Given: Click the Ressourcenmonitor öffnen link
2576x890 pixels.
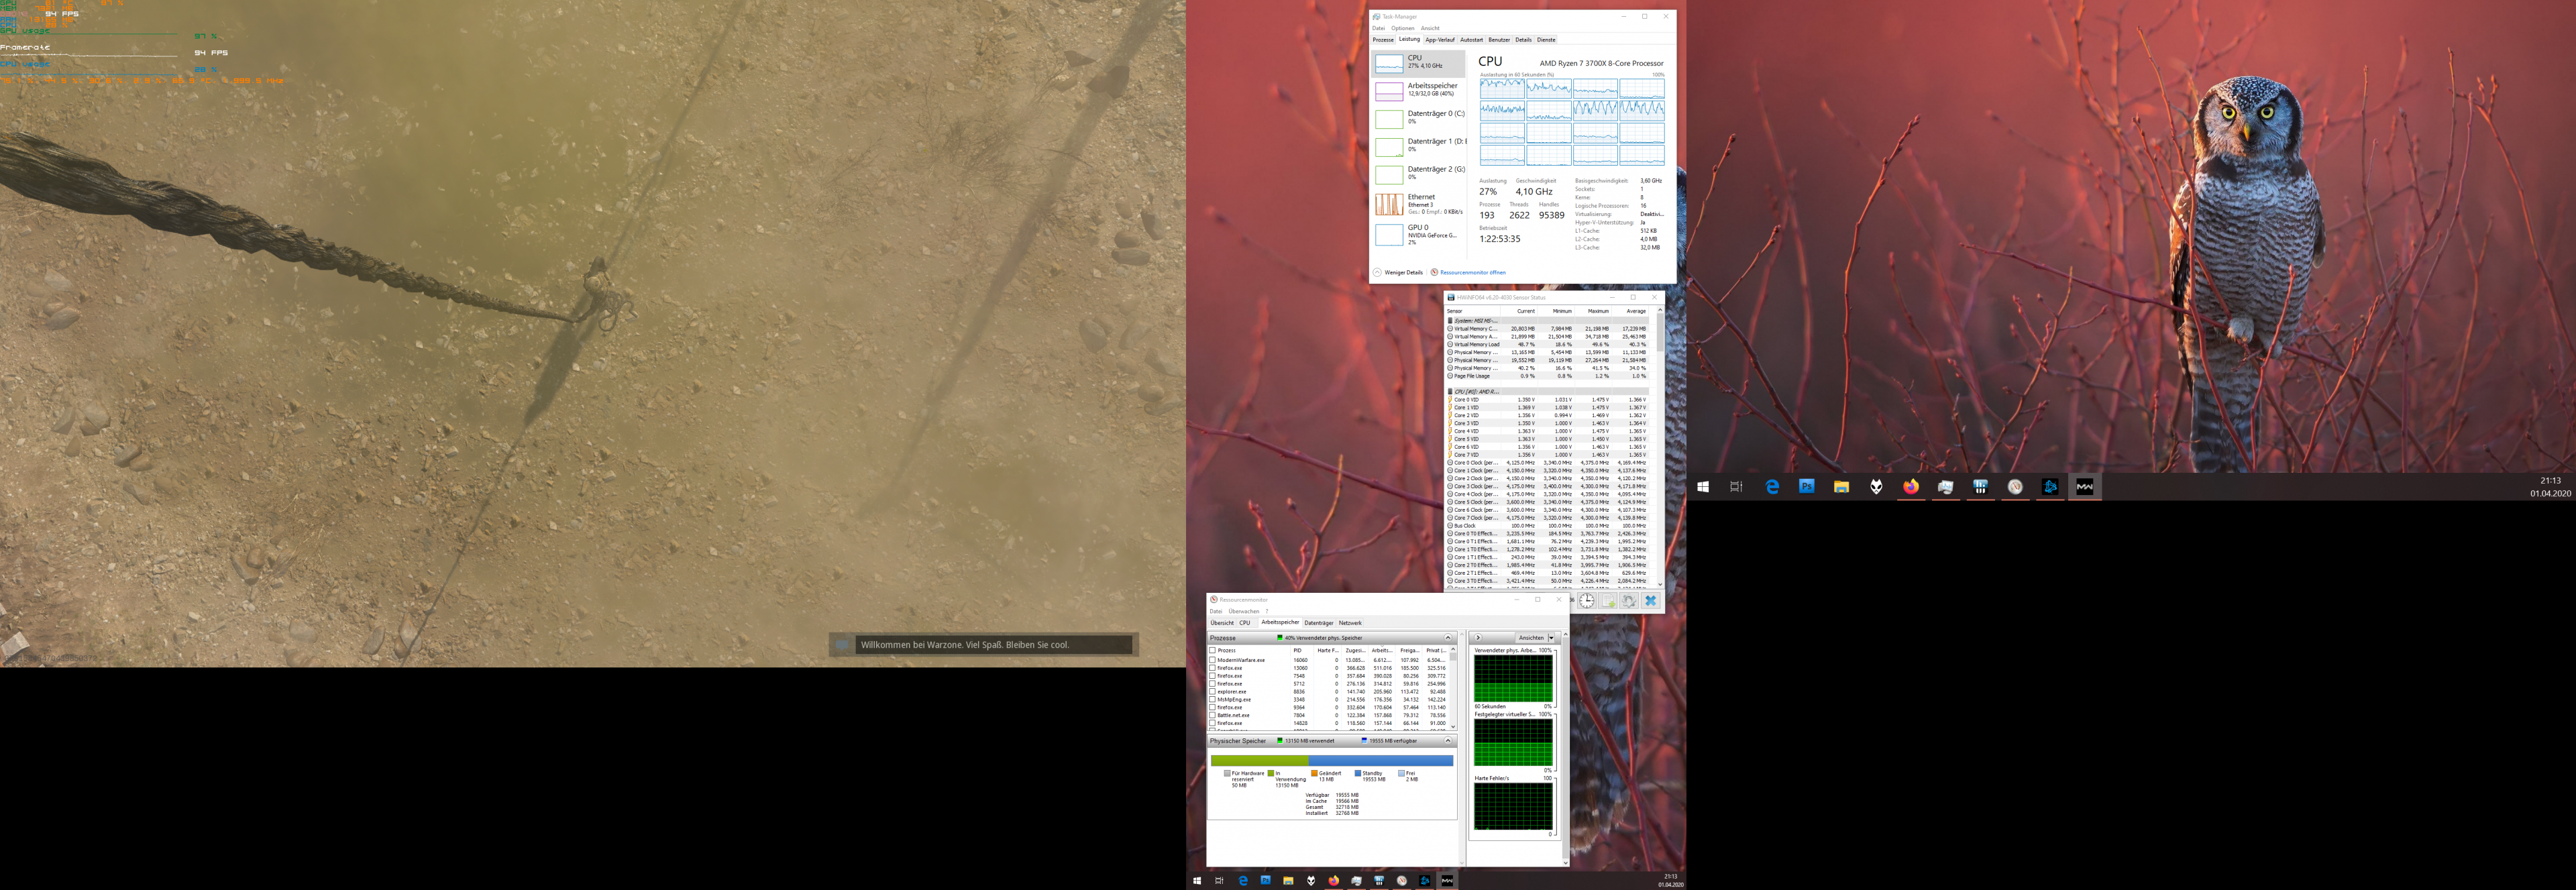Looking at the screenshot, I should point(1472,272).
